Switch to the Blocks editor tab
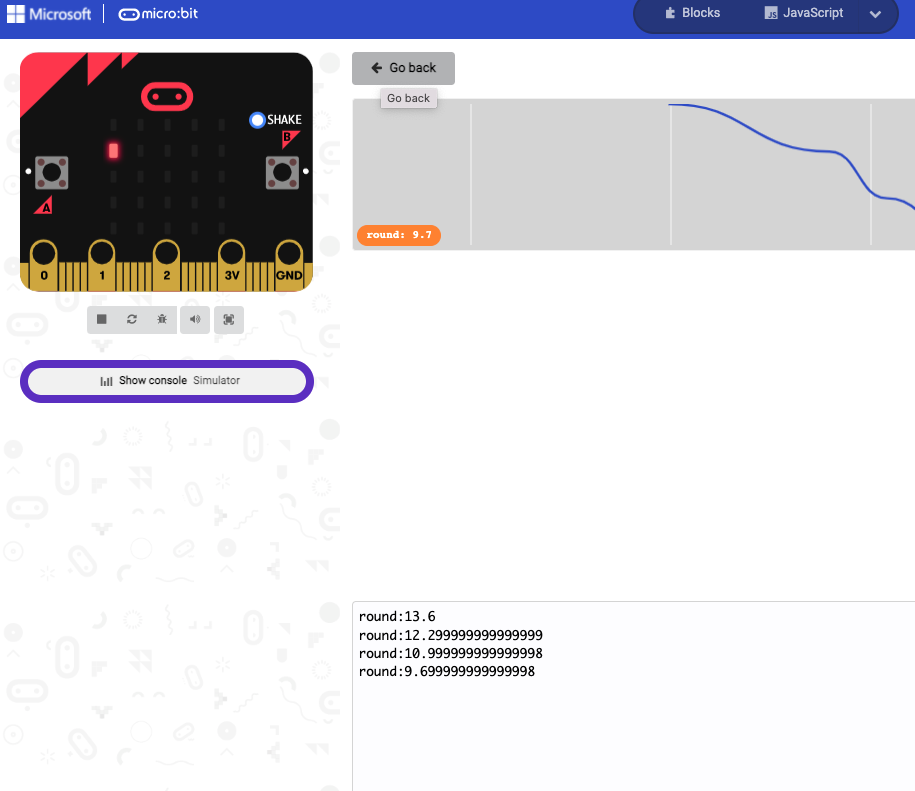 [x=693, y=13]
